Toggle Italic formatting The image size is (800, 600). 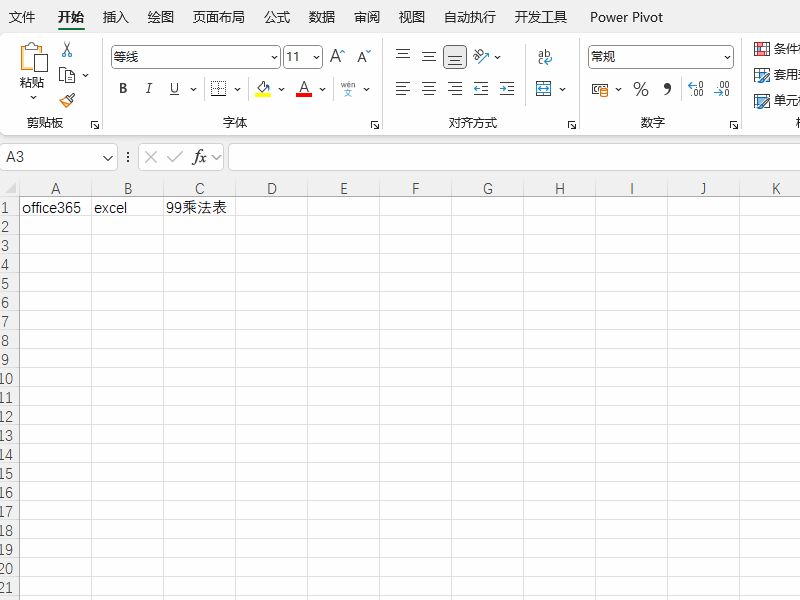tap(148, 89)
